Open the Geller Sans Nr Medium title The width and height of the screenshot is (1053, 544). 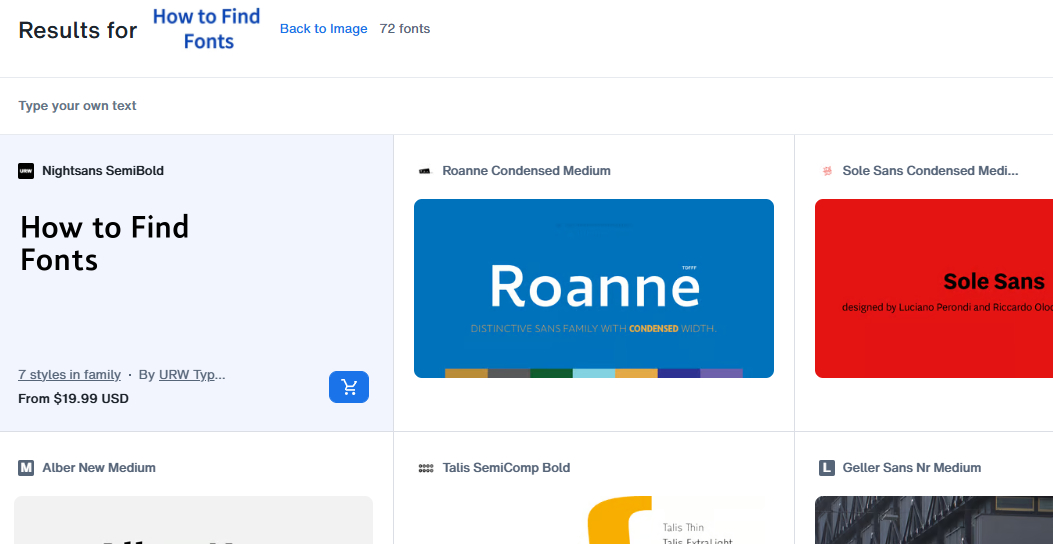(x=912, y=467)
